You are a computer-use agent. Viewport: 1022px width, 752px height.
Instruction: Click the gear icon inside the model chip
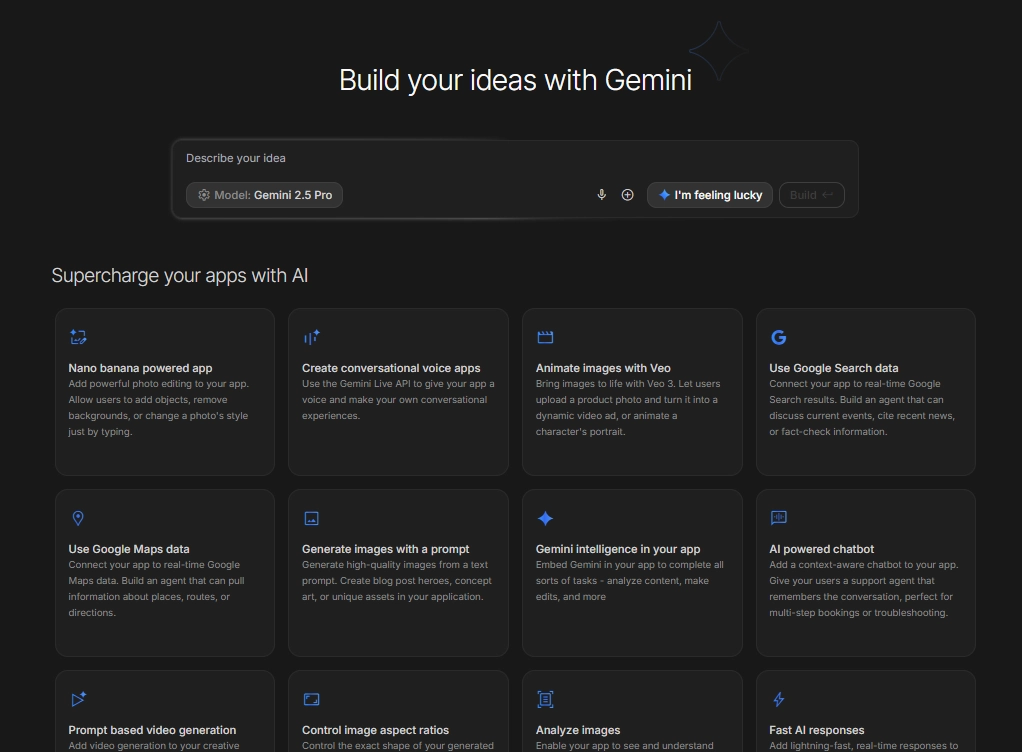(203, 195)
